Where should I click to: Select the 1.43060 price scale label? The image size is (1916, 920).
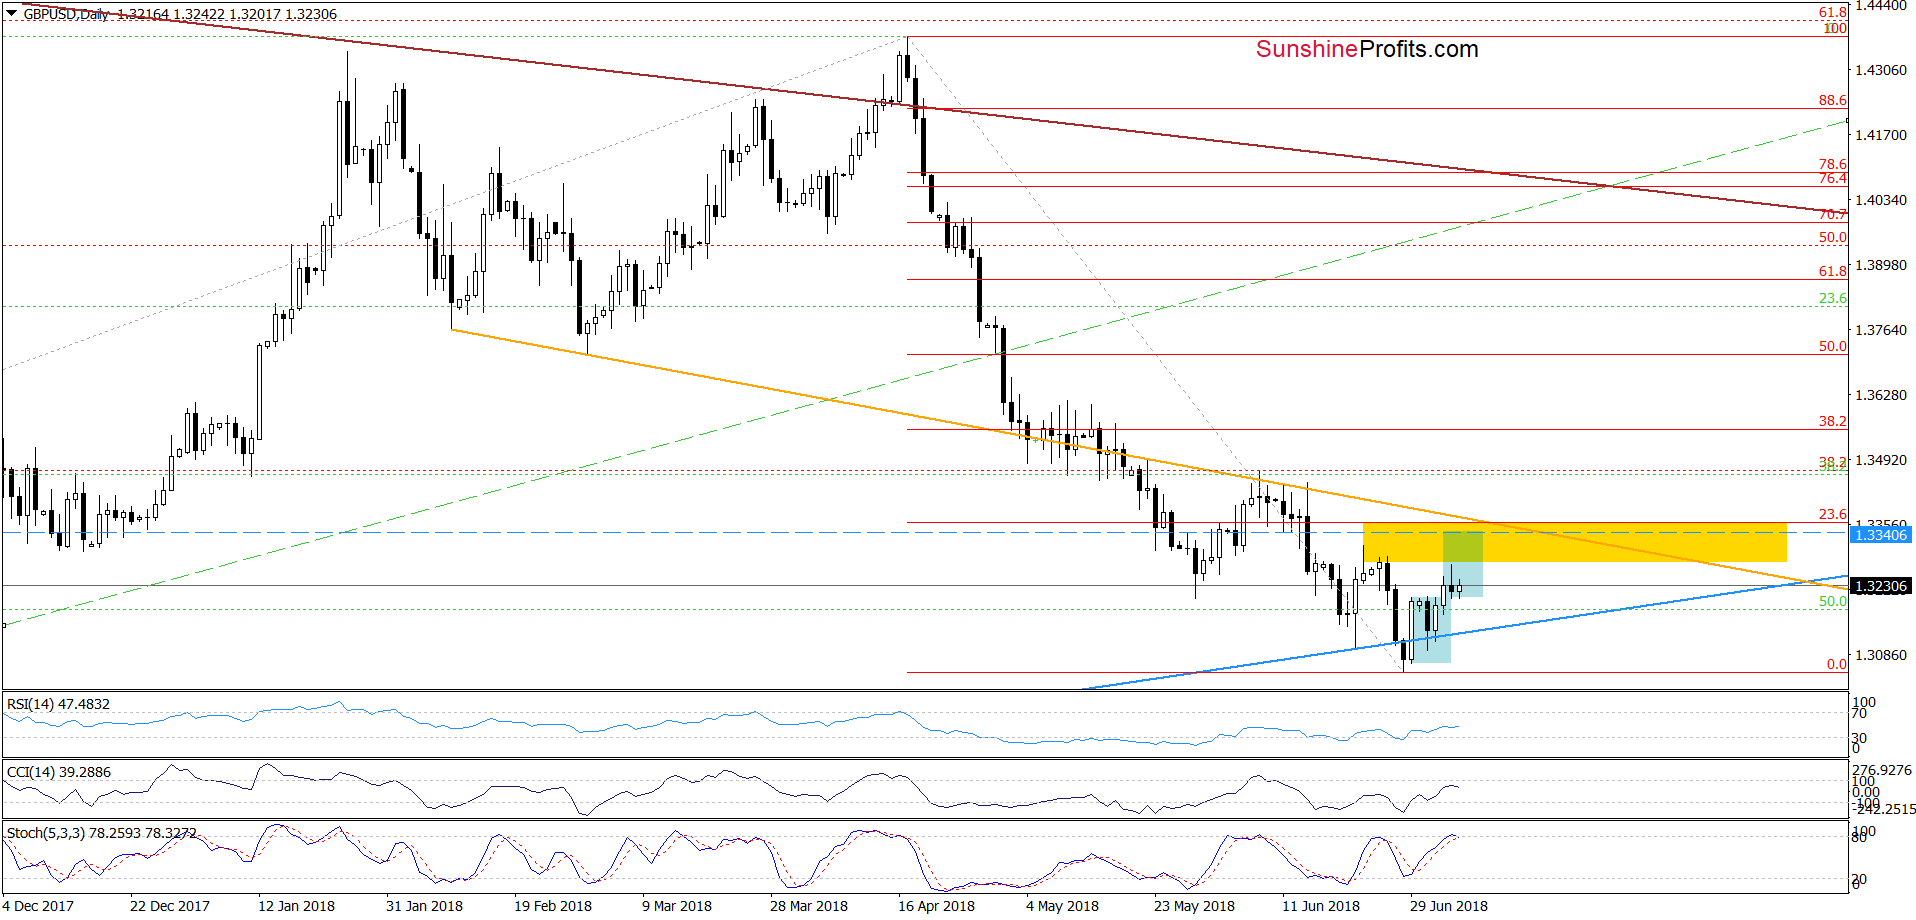pyautogui.click(x=1881, y=70)
